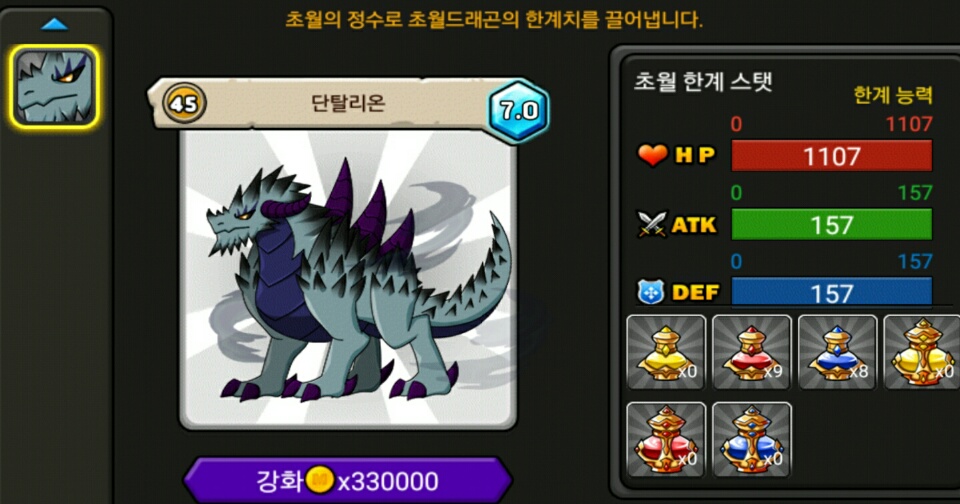Select the small red essence potion x9
This screenshot has height=504, width=960.
752,352
